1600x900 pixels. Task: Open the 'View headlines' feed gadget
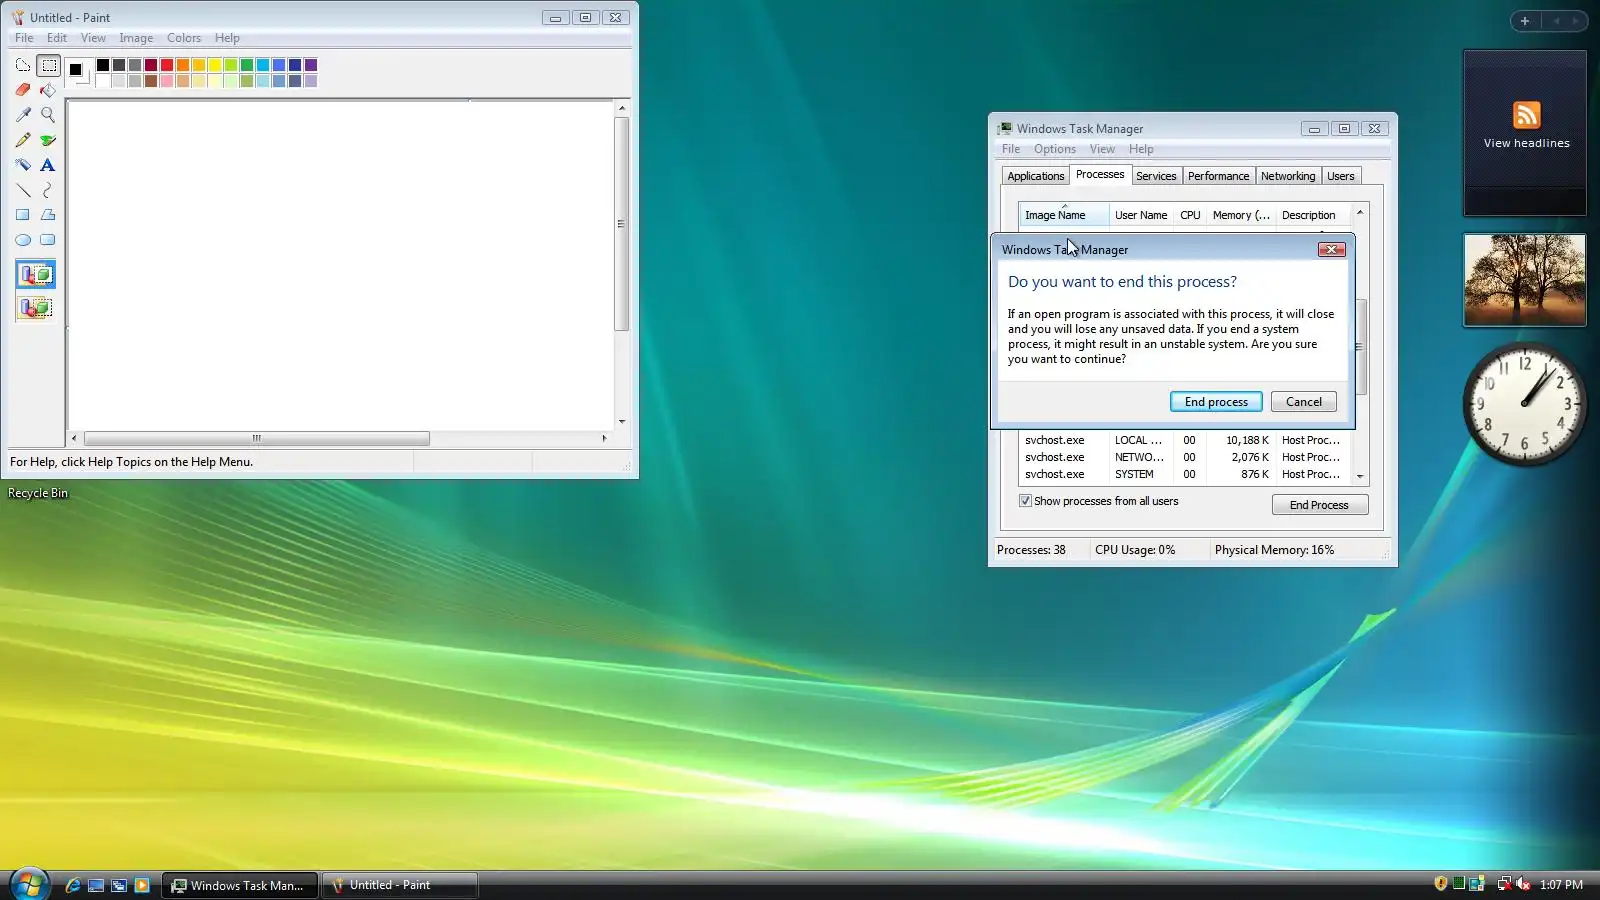point(1525,133)
